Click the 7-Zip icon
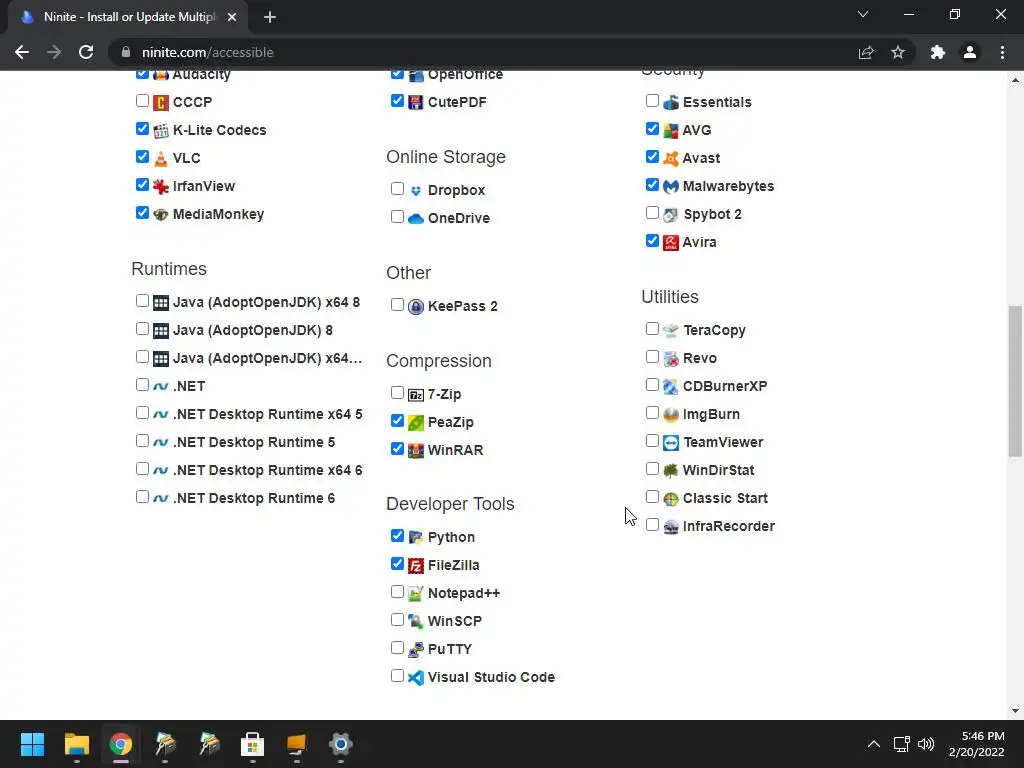Viewport: 1024px width, 768px height. pyautogui.click(x=415, y=394)
